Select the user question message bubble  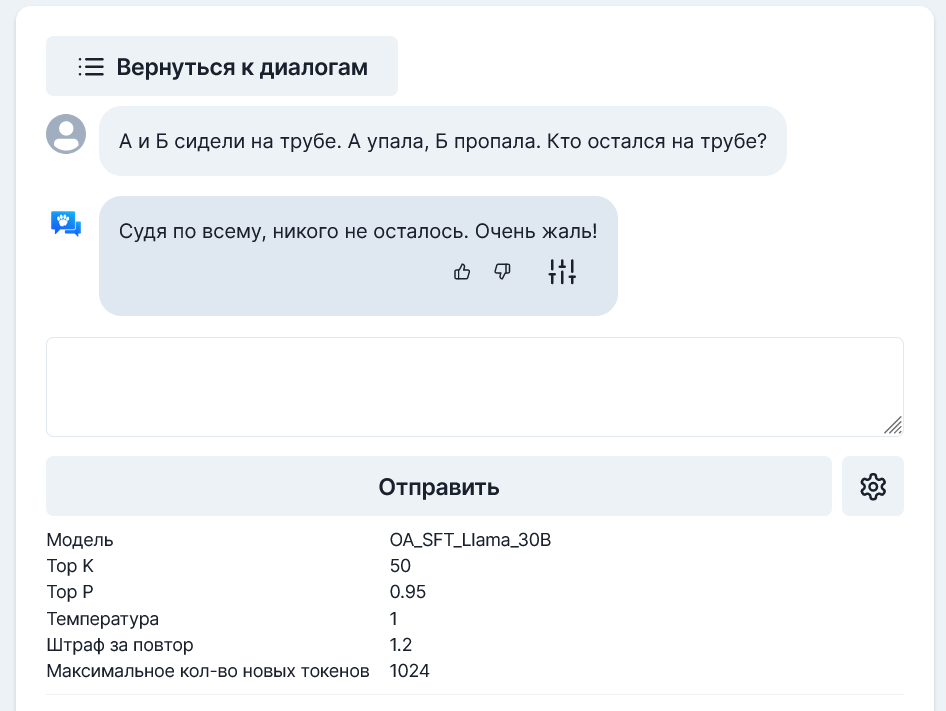442,141
